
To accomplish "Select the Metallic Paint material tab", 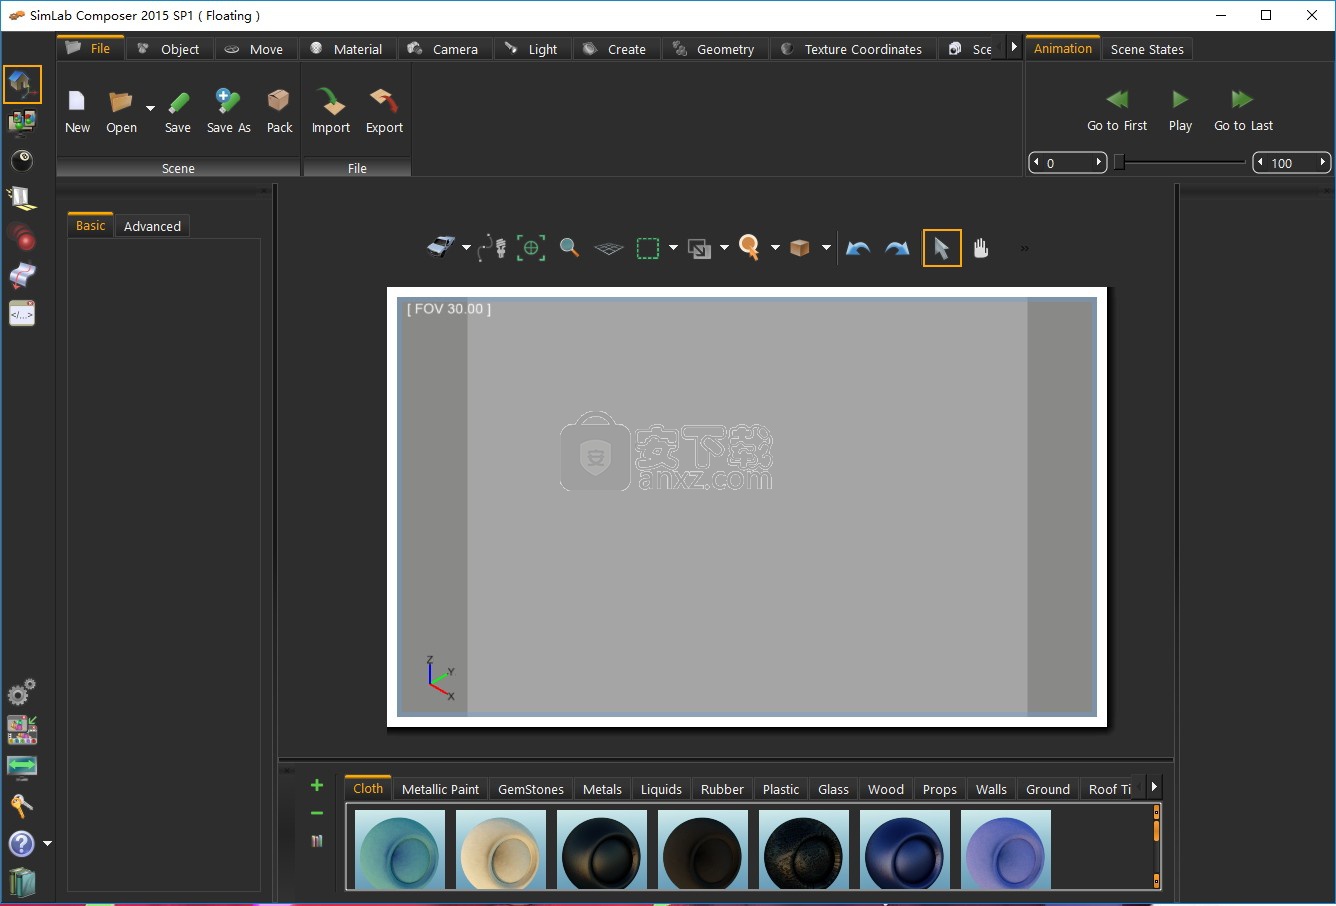I will (440, 789).
